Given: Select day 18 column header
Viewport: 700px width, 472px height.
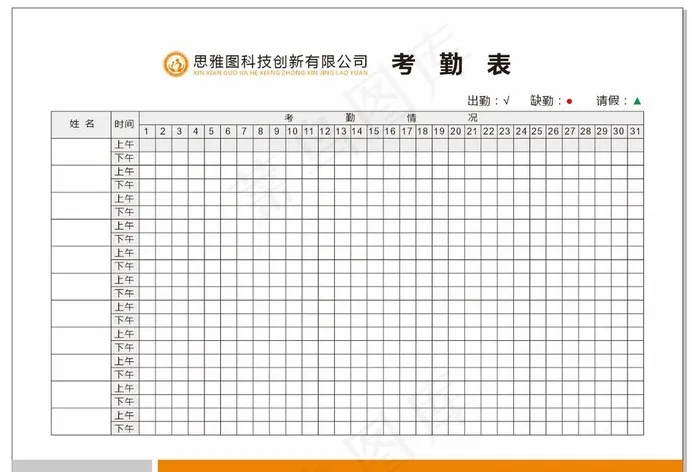Looking at the screenshot, I should 424,131.
